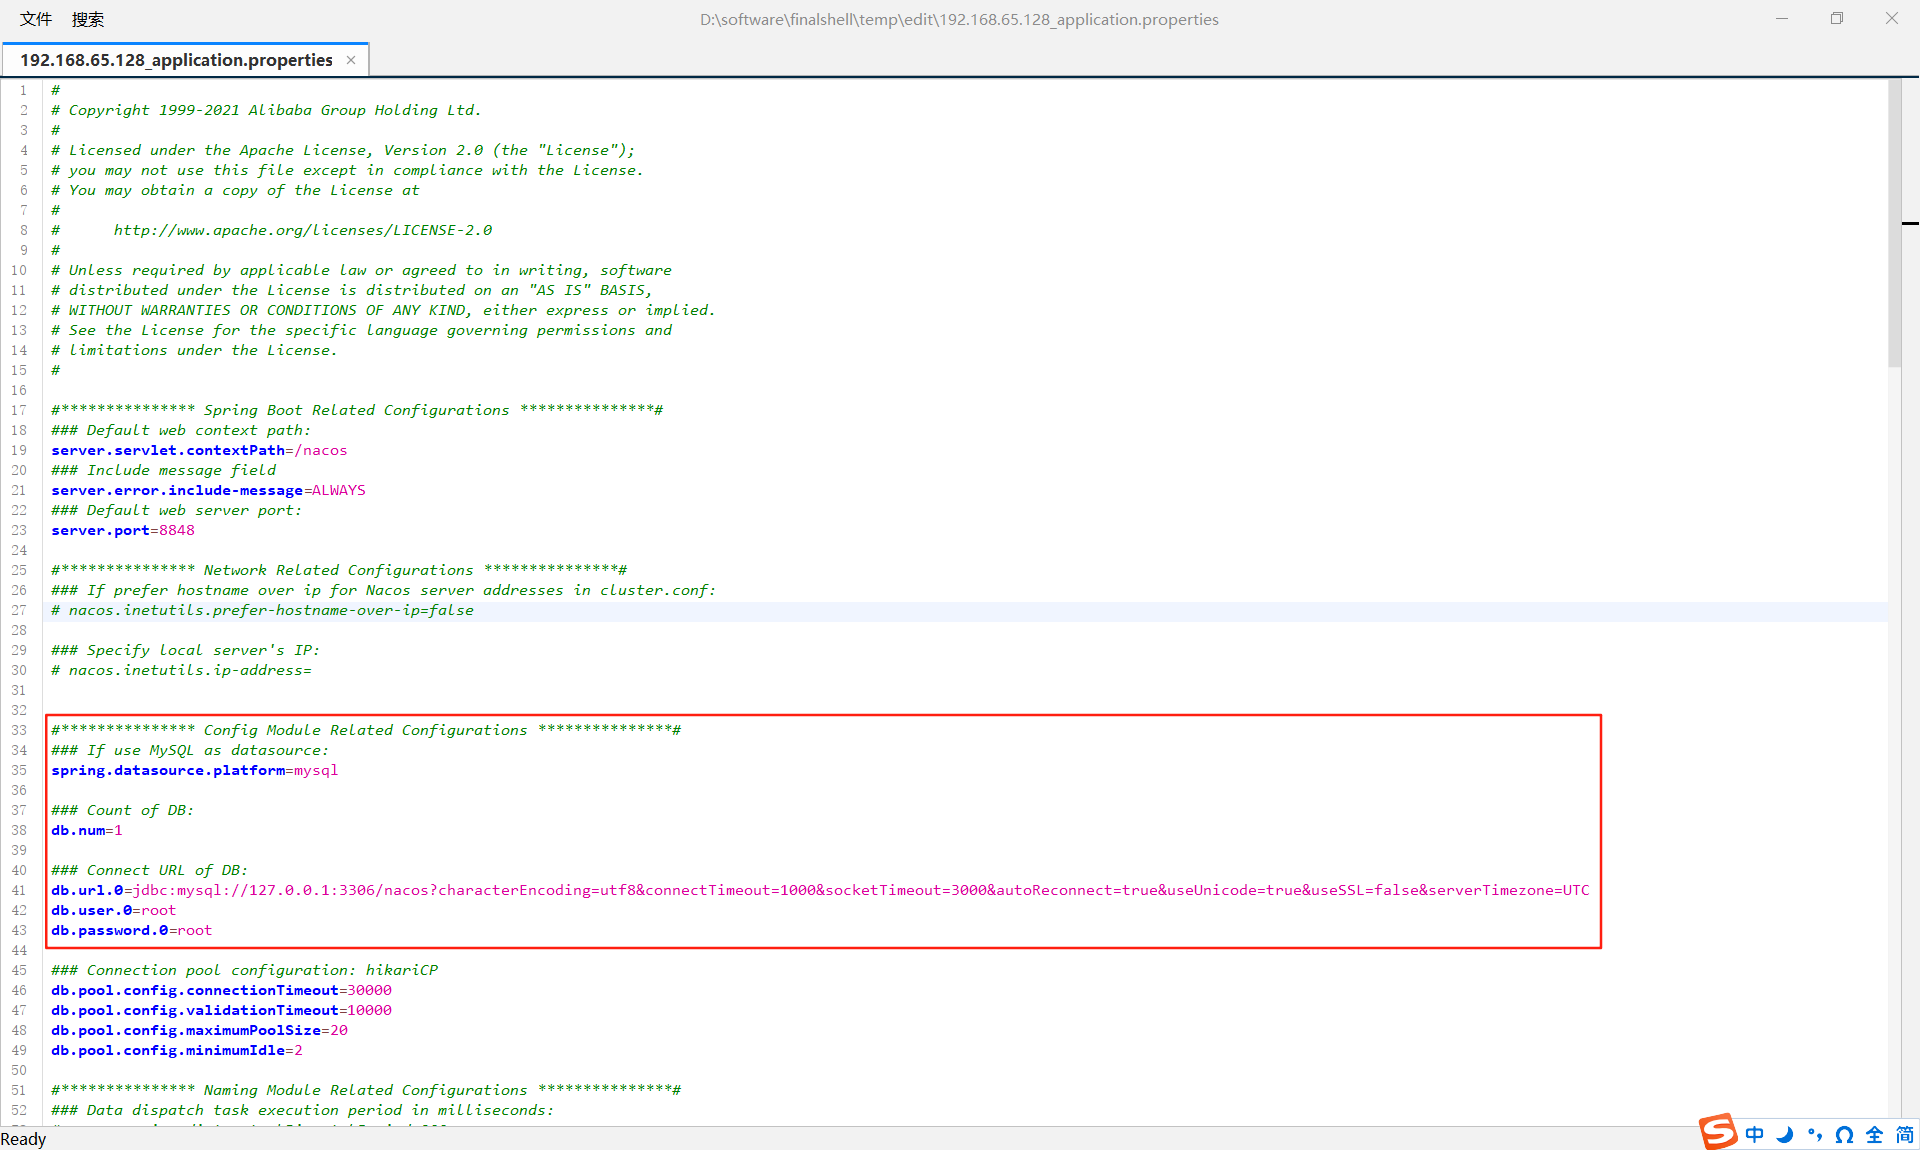
Task: Click the db.url.0 JDBC connection line
Action: point(820,890)
